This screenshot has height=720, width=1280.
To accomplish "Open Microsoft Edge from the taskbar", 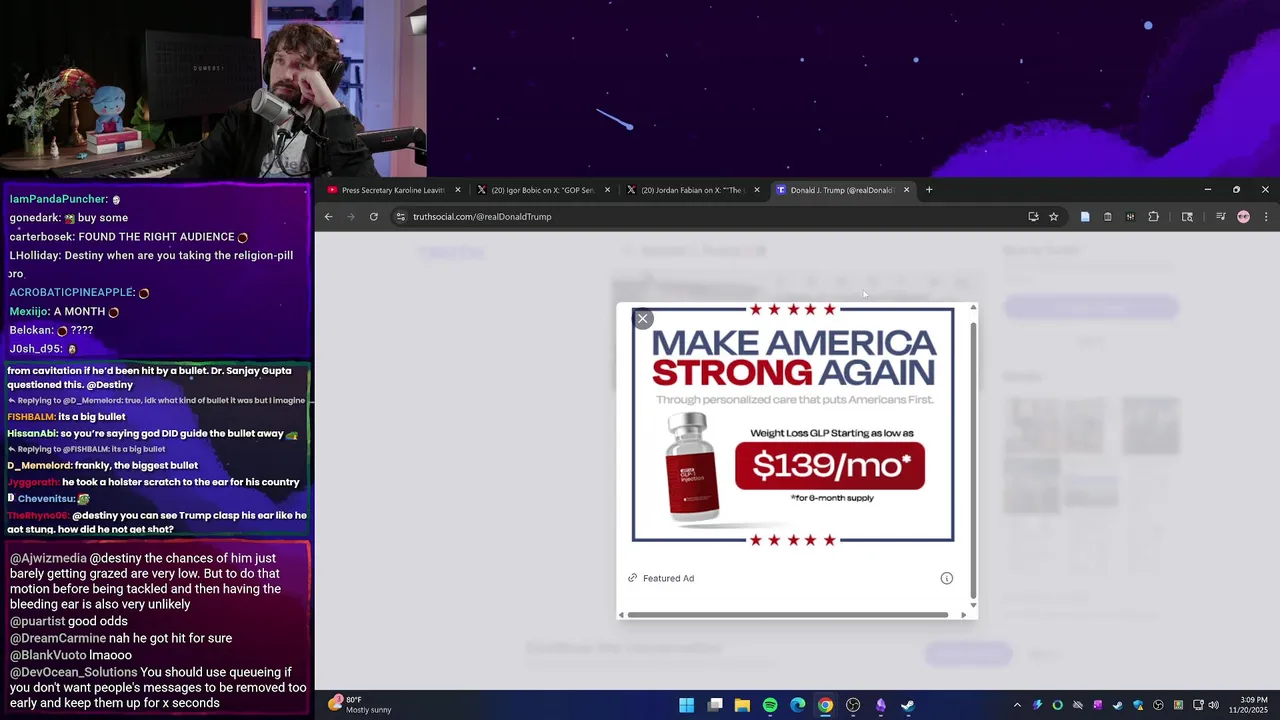I will pyautogui.click(x=798, y=705).
